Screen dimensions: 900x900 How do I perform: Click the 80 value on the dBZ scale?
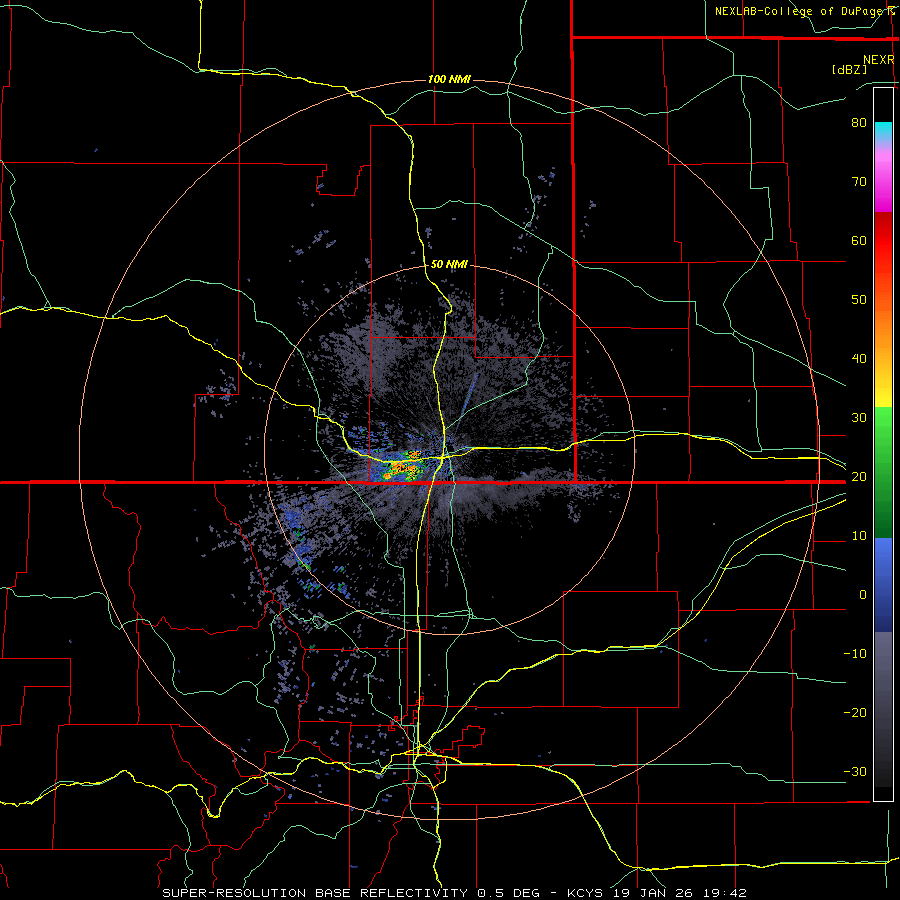coord(859,122)
